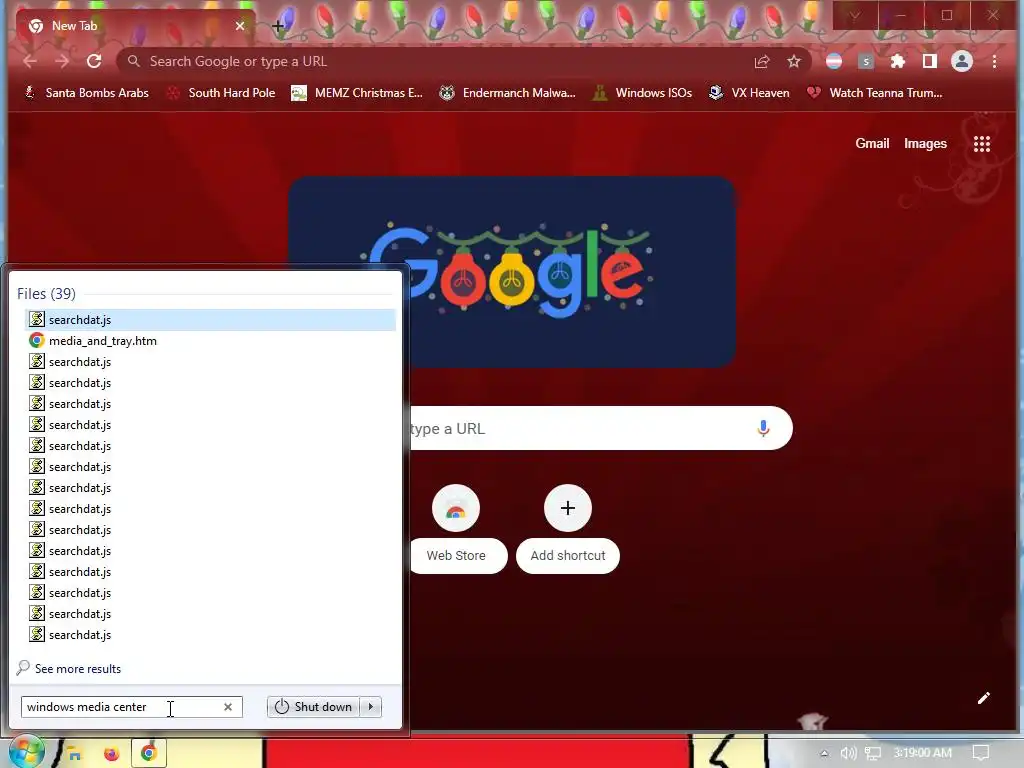
Task: Open the Windows ISOs bookmark
Action: click(x=643, y=93)
